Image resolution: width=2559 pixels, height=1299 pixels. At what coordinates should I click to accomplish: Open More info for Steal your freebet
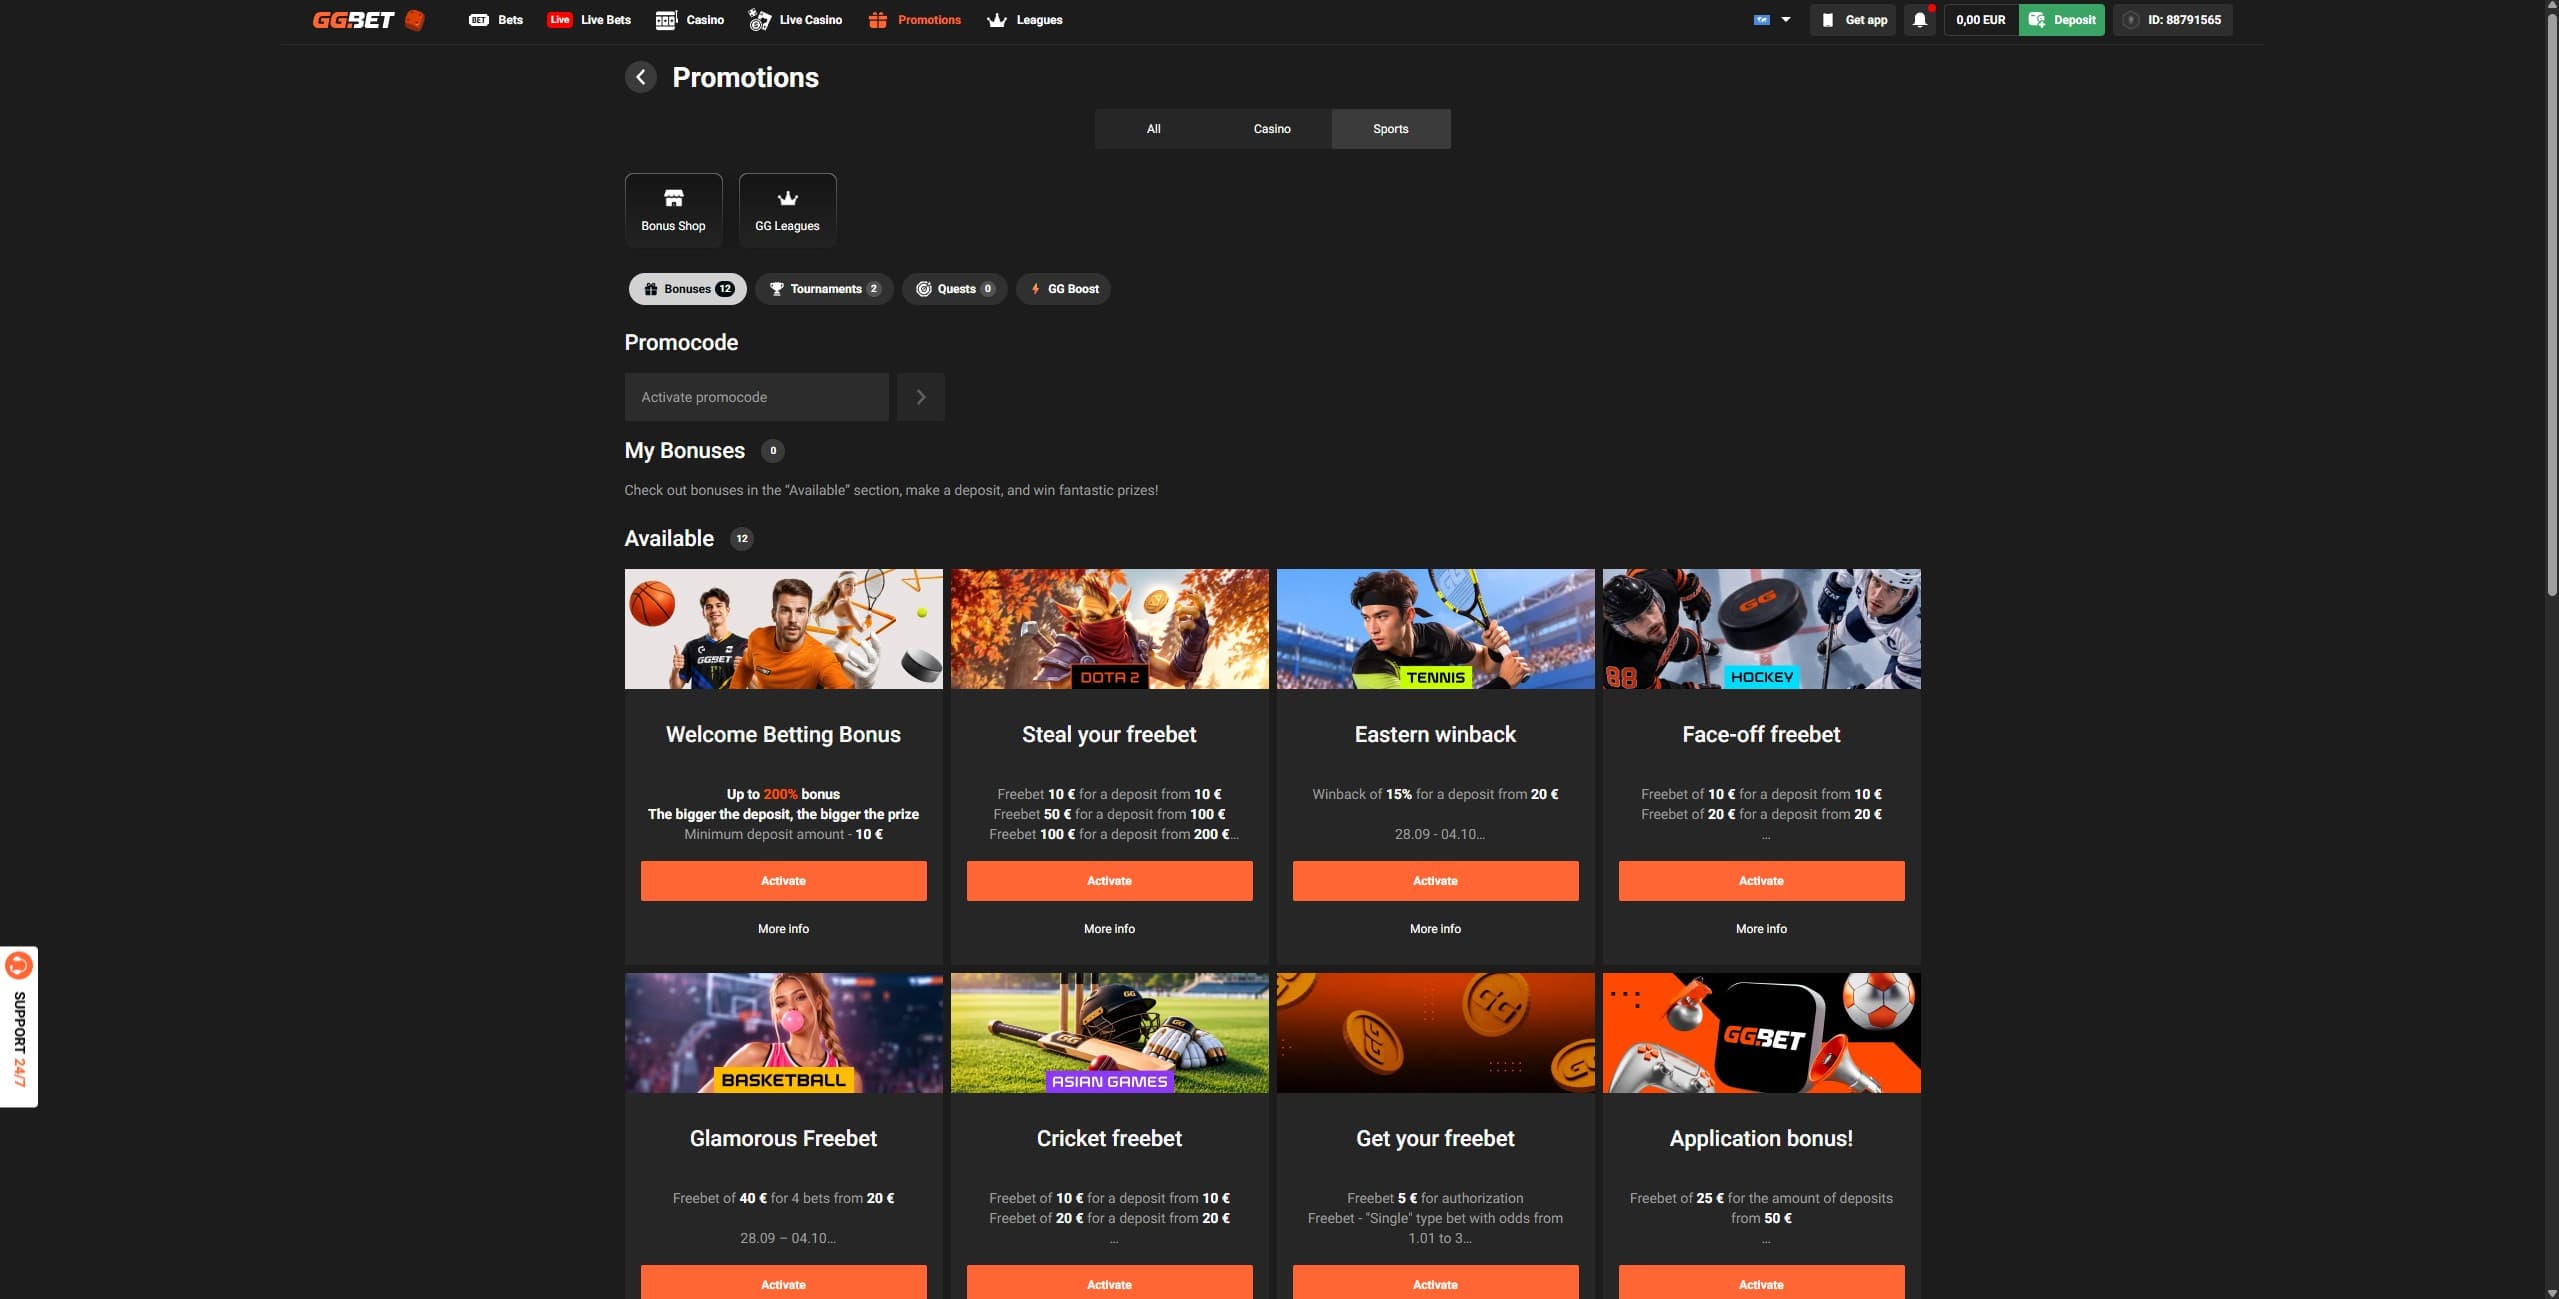1109,929
